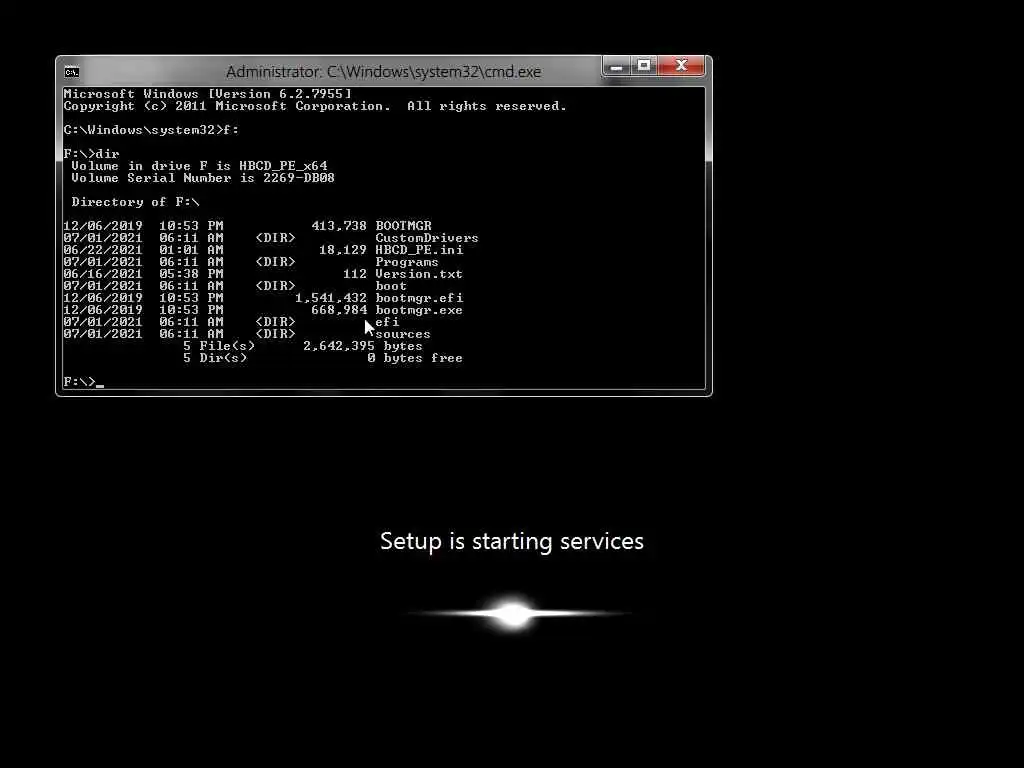This screenshot has width=1024, height=768.
Task: Click the HBCD_PE.ini file name
Action: tap(419, 250)
